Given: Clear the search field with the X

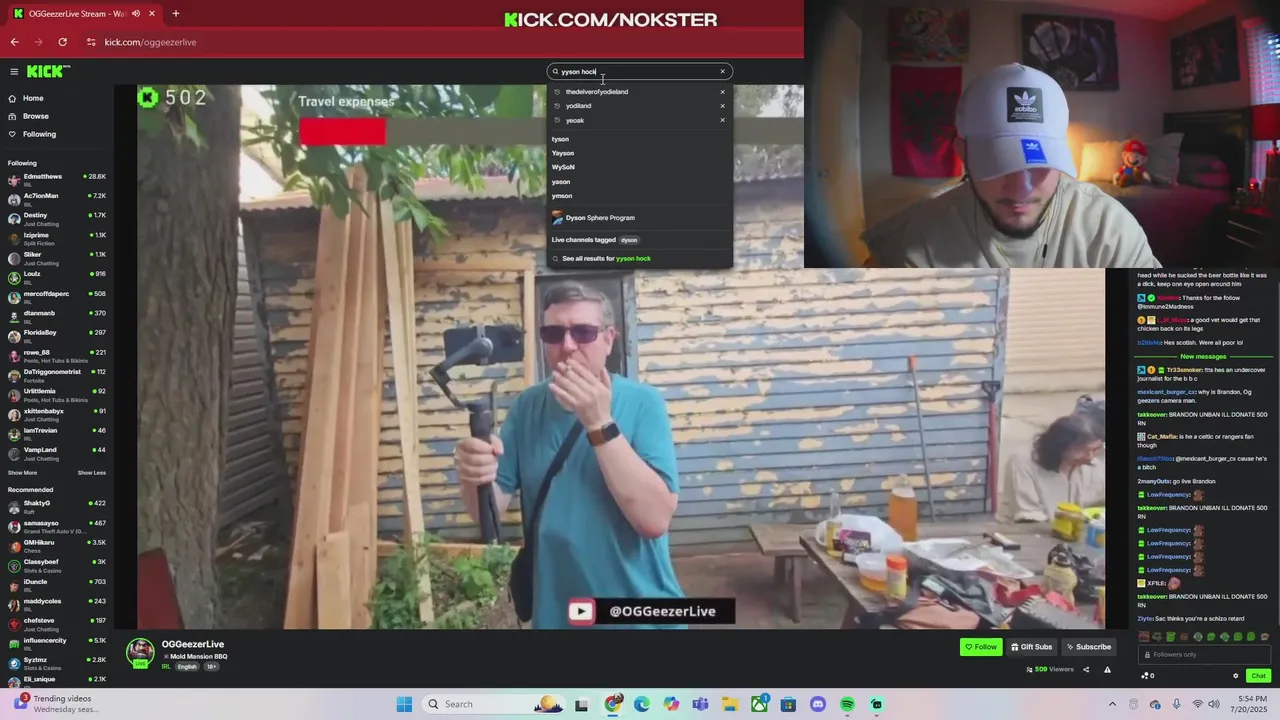Looking at the screenshot, I should point(722,71).
